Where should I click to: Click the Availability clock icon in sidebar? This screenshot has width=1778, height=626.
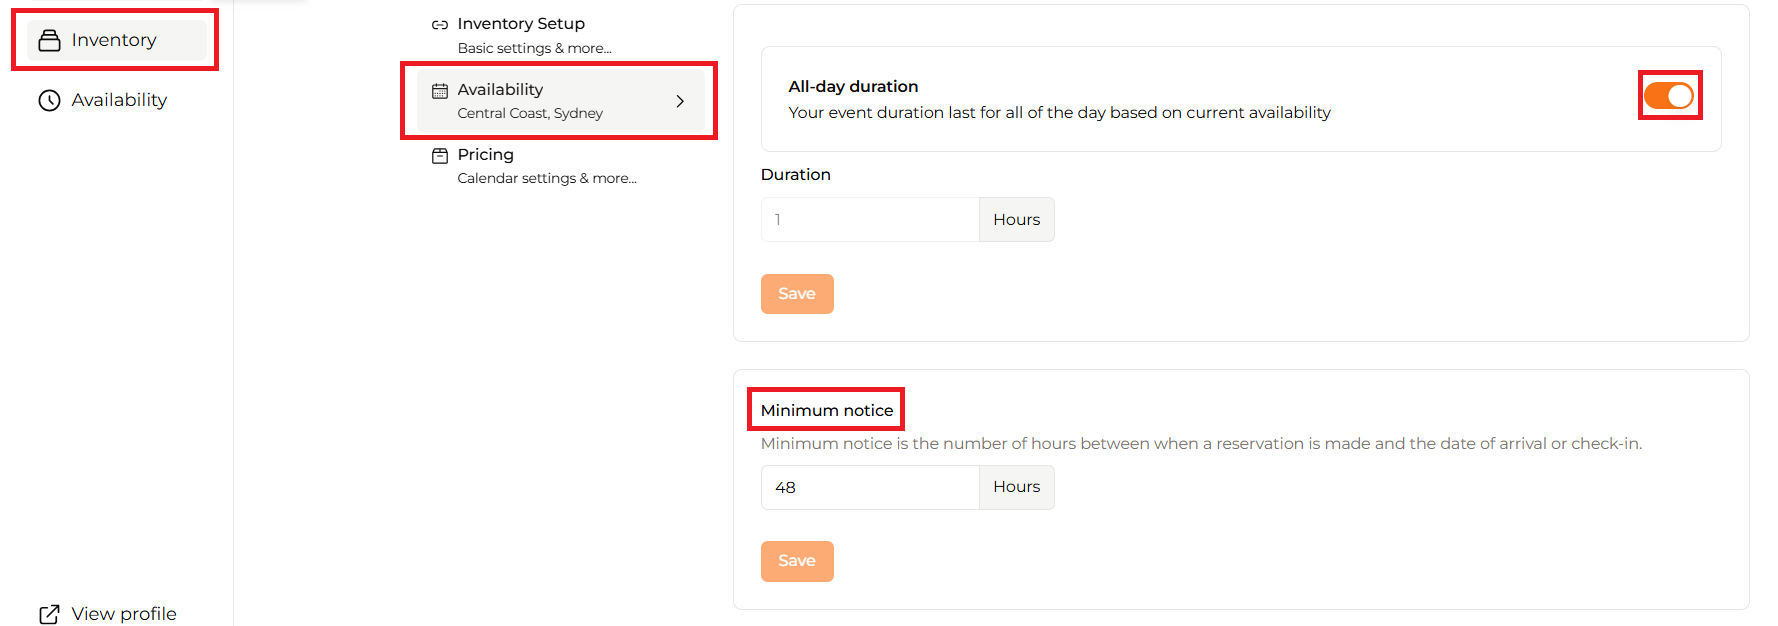(x=49, y=100)
